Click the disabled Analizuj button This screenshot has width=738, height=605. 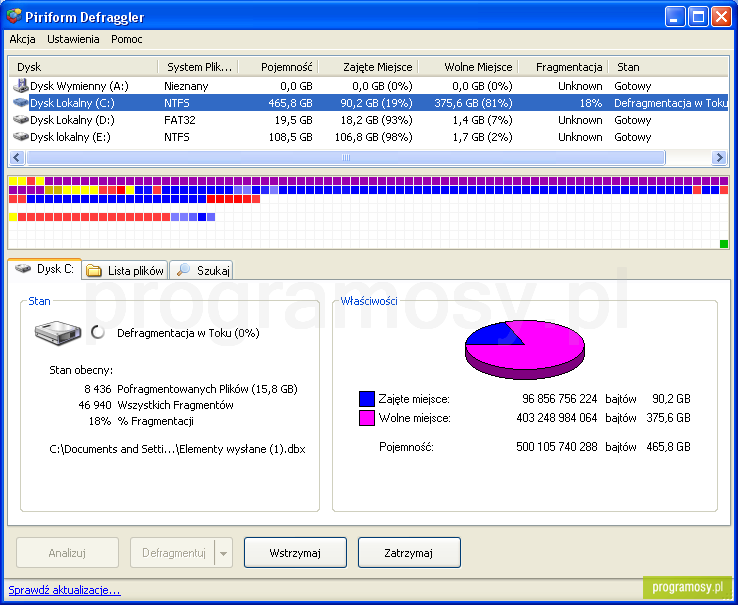[x=67, y=552]
